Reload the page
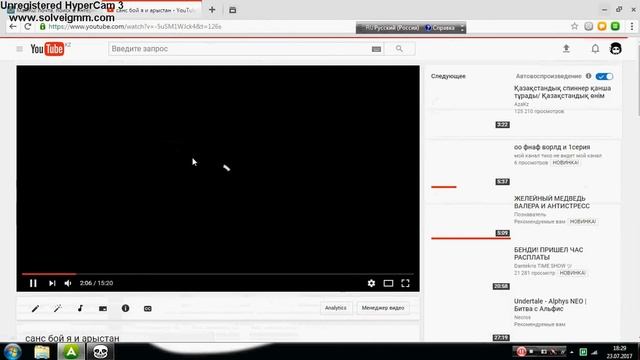Viewport: 640px width, 360px height. (x=28, y=27)
